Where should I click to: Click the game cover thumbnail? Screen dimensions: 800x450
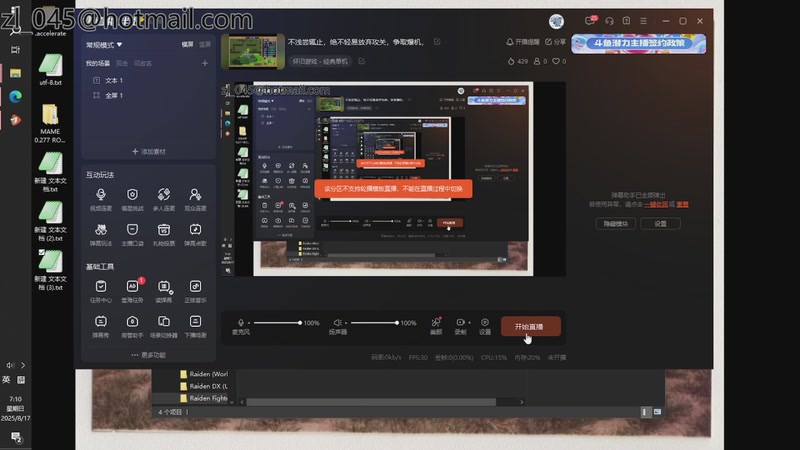[x=253, y=52]
